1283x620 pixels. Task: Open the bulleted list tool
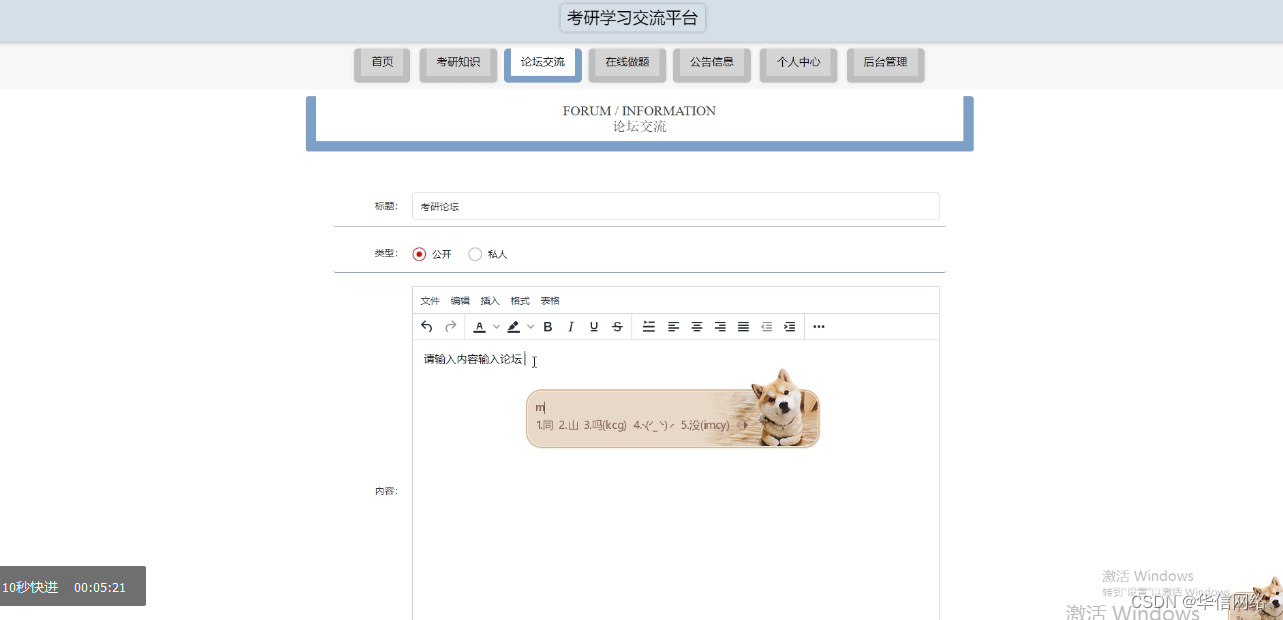click(x=648, y=326)
